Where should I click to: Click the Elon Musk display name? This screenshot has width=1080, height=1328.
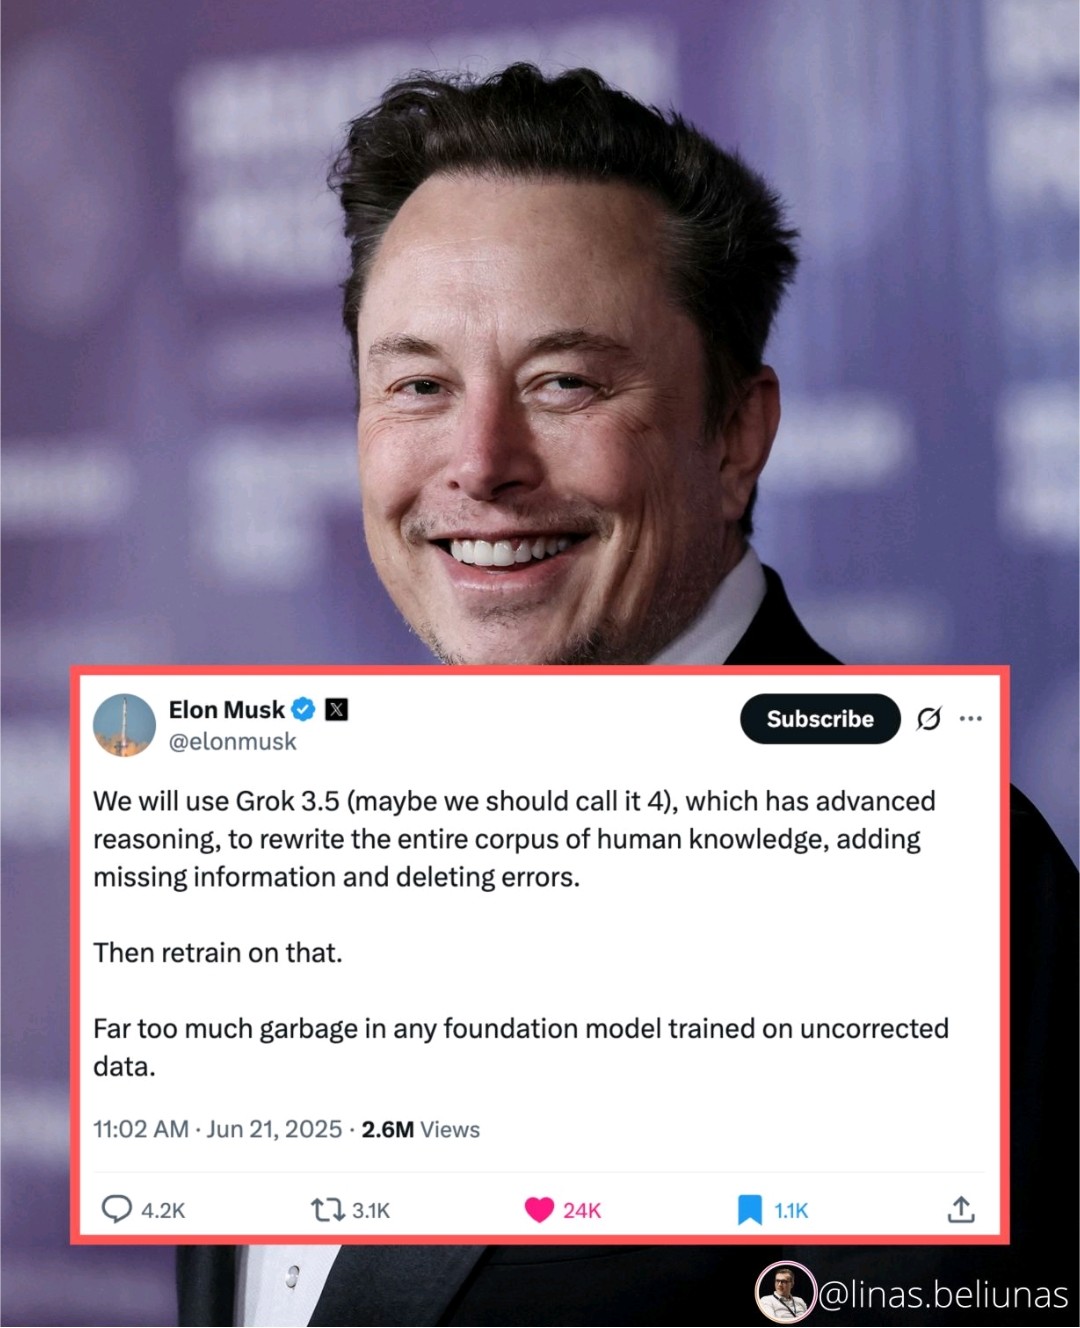pyautogui.click(x=226, y=709)
